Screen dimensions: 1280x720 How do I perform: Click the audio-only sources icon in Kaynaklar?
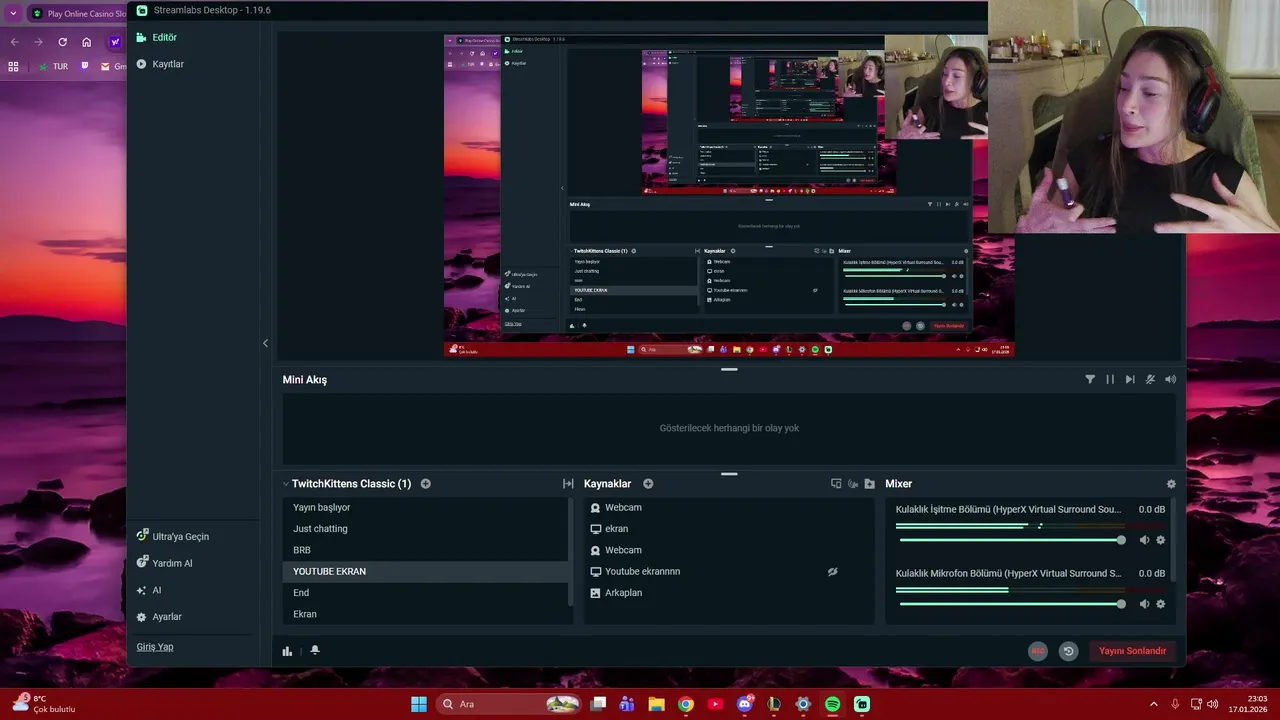click(x=853, y=483)
